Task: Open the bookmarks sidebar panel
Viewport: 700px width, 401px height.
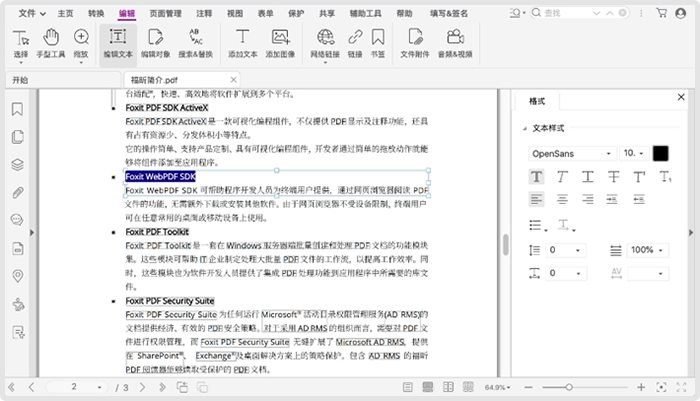Action: pos(17,109)
